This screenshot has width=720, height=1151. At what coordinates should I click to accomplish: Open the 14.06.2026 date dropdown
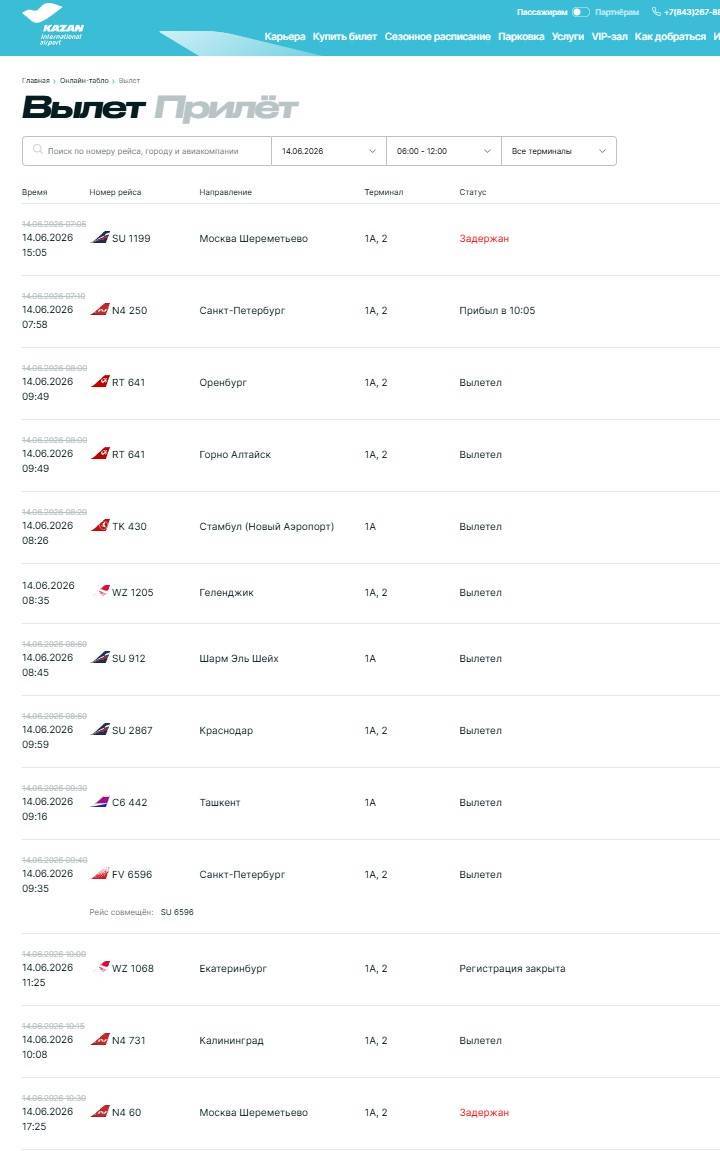(329, 151)
